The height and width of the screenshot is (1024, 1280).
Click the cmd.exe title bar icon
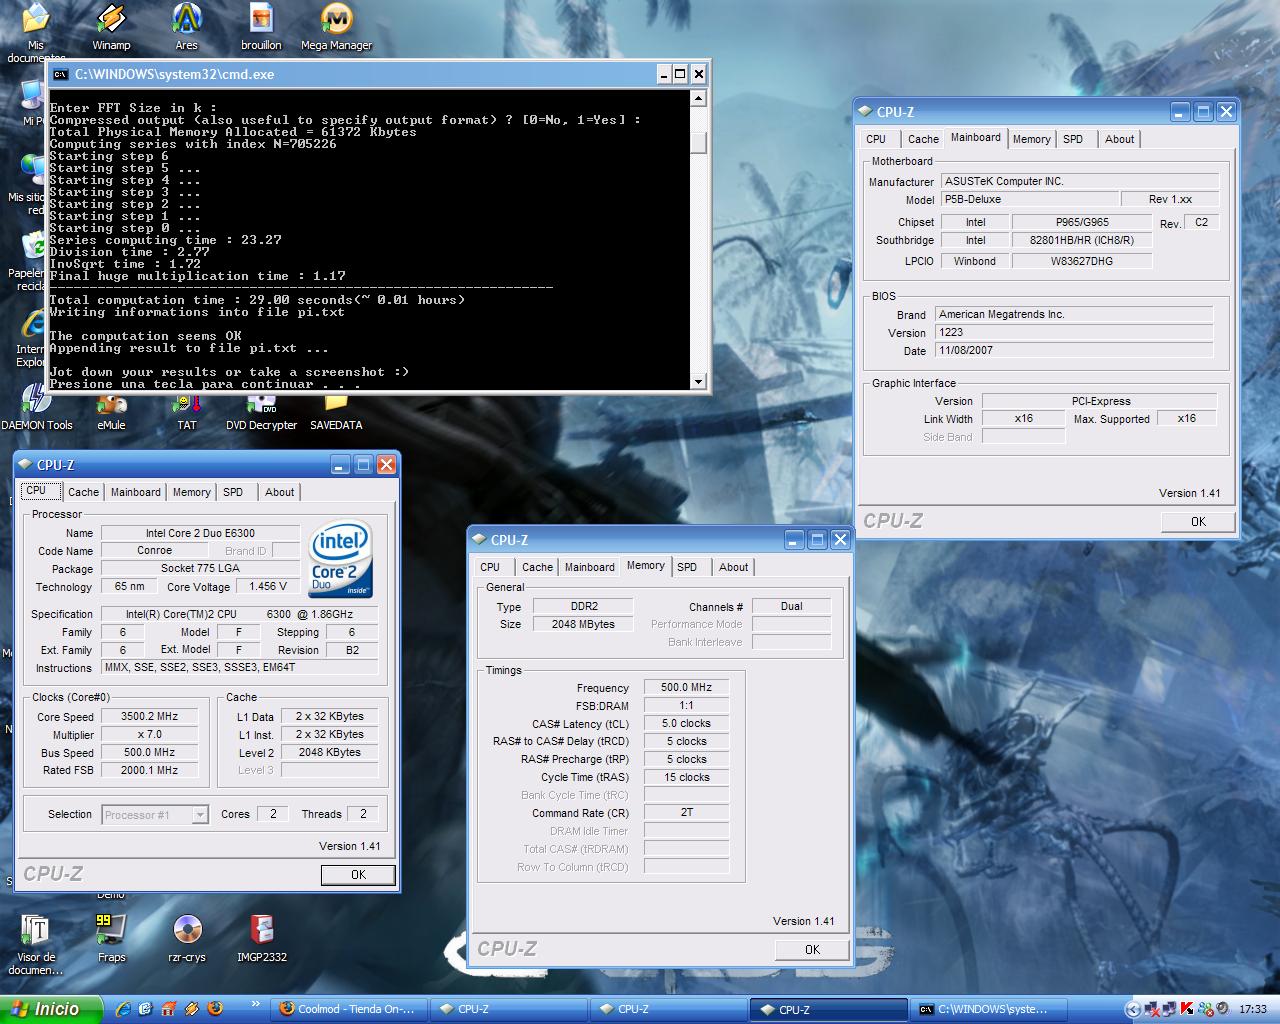point(60,74)
